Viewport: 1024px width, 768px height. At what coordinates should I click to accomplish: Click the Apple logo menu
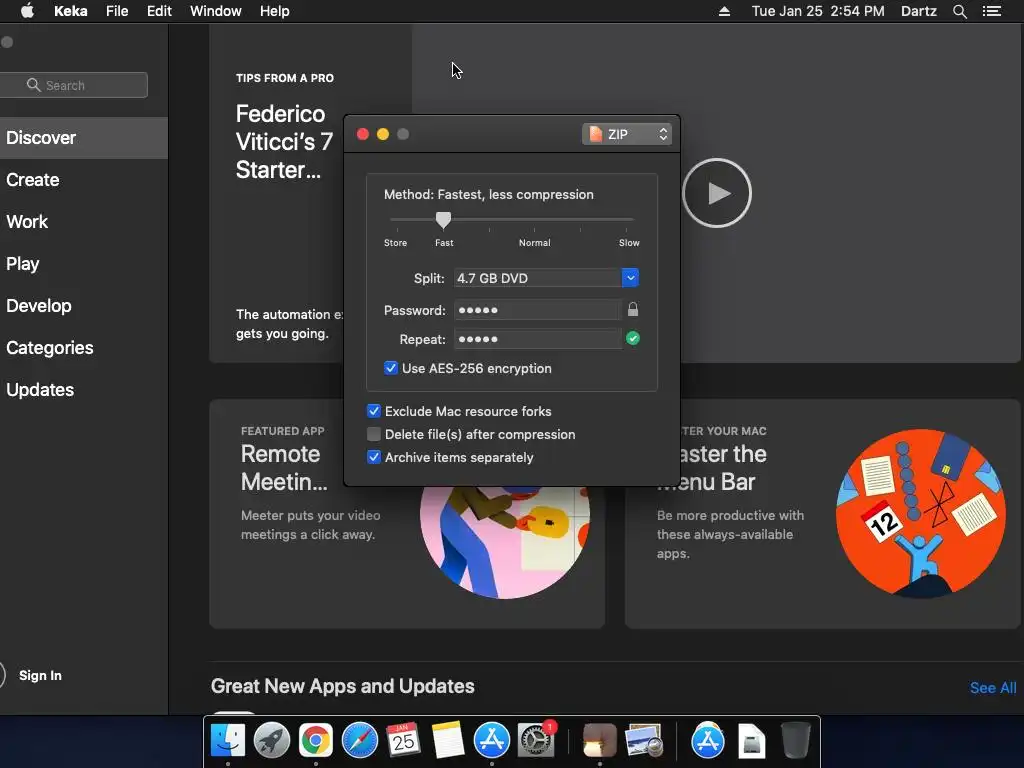coord(27,11)
